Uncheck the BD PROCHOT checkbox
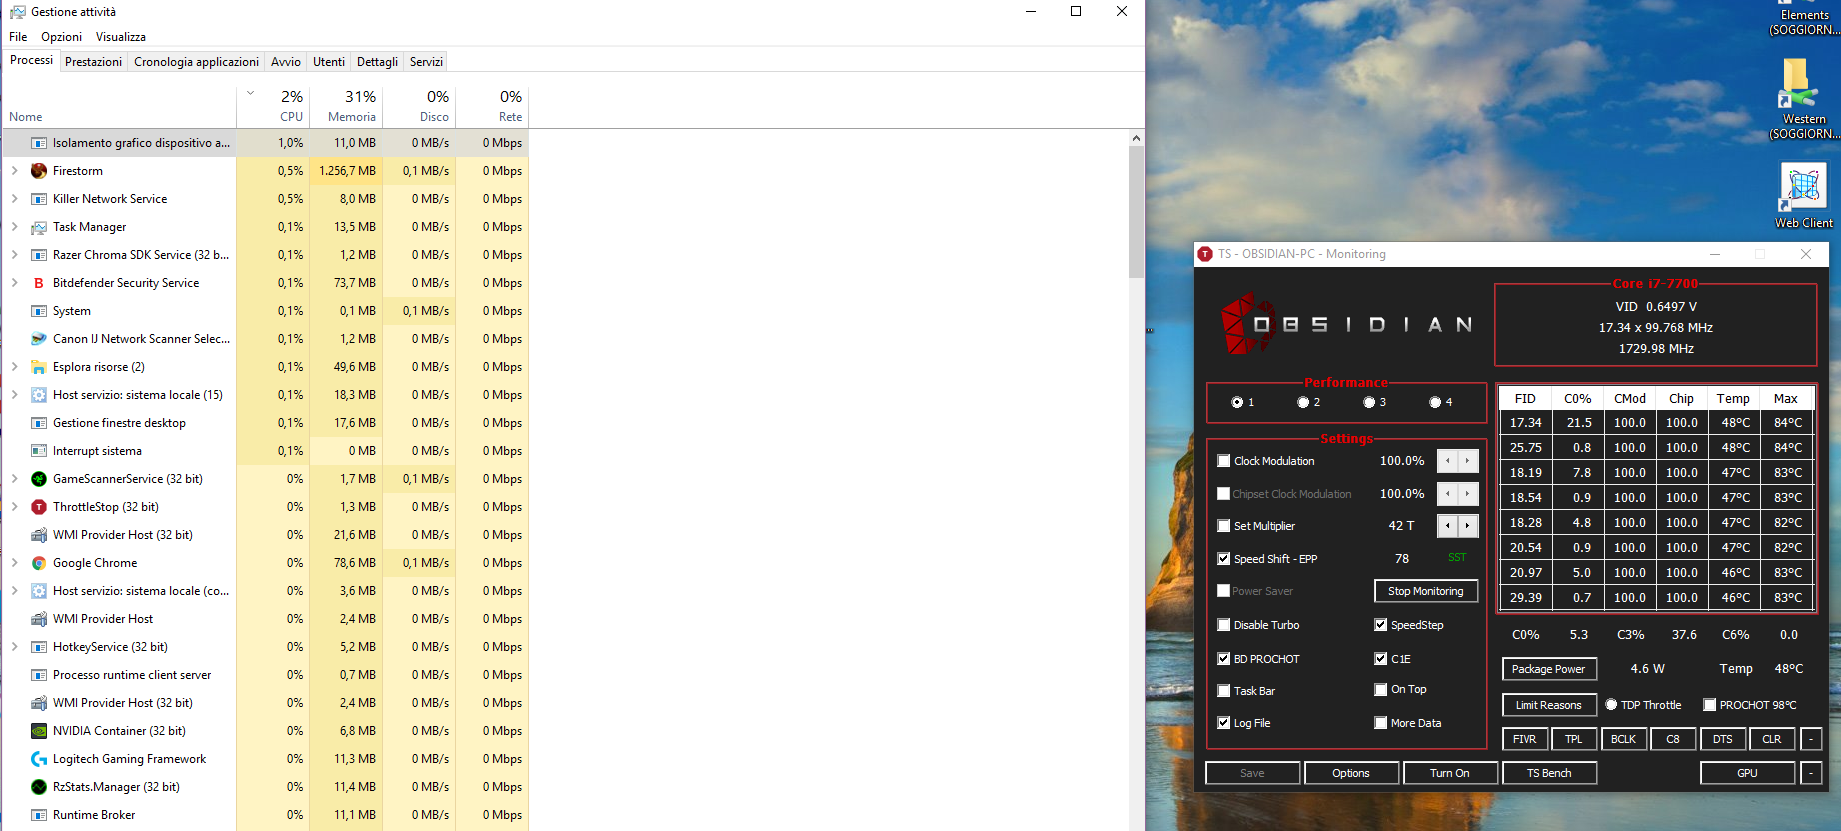 tap(1223, 659)
